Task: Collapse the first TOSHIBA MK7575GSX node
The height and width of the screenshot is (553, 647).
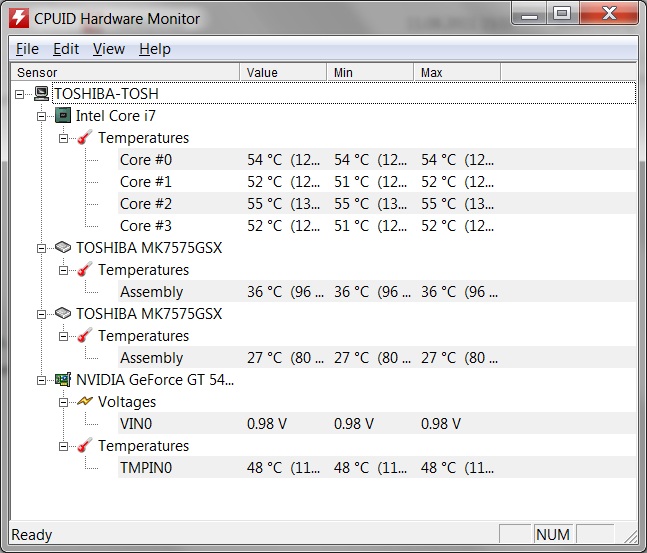Action: [41, 248]
